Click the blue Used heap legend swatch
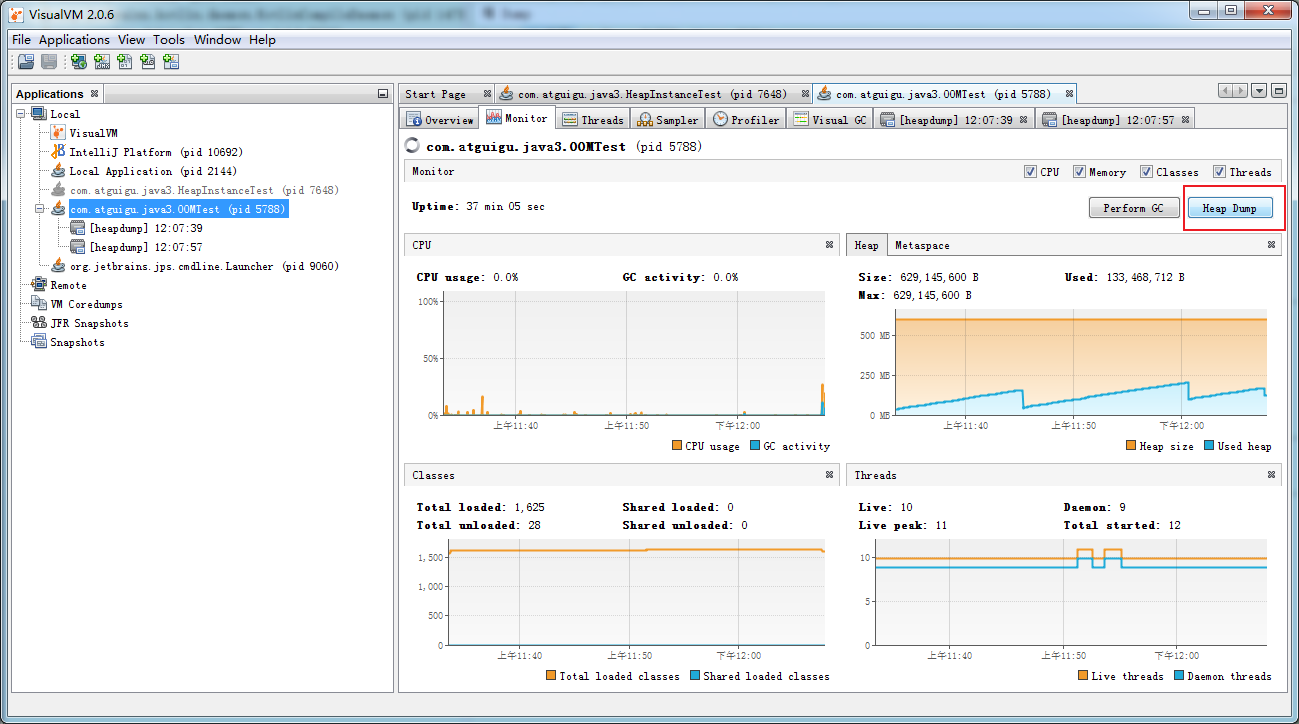Viewport: 1299px width, 724px height. 1209,446
